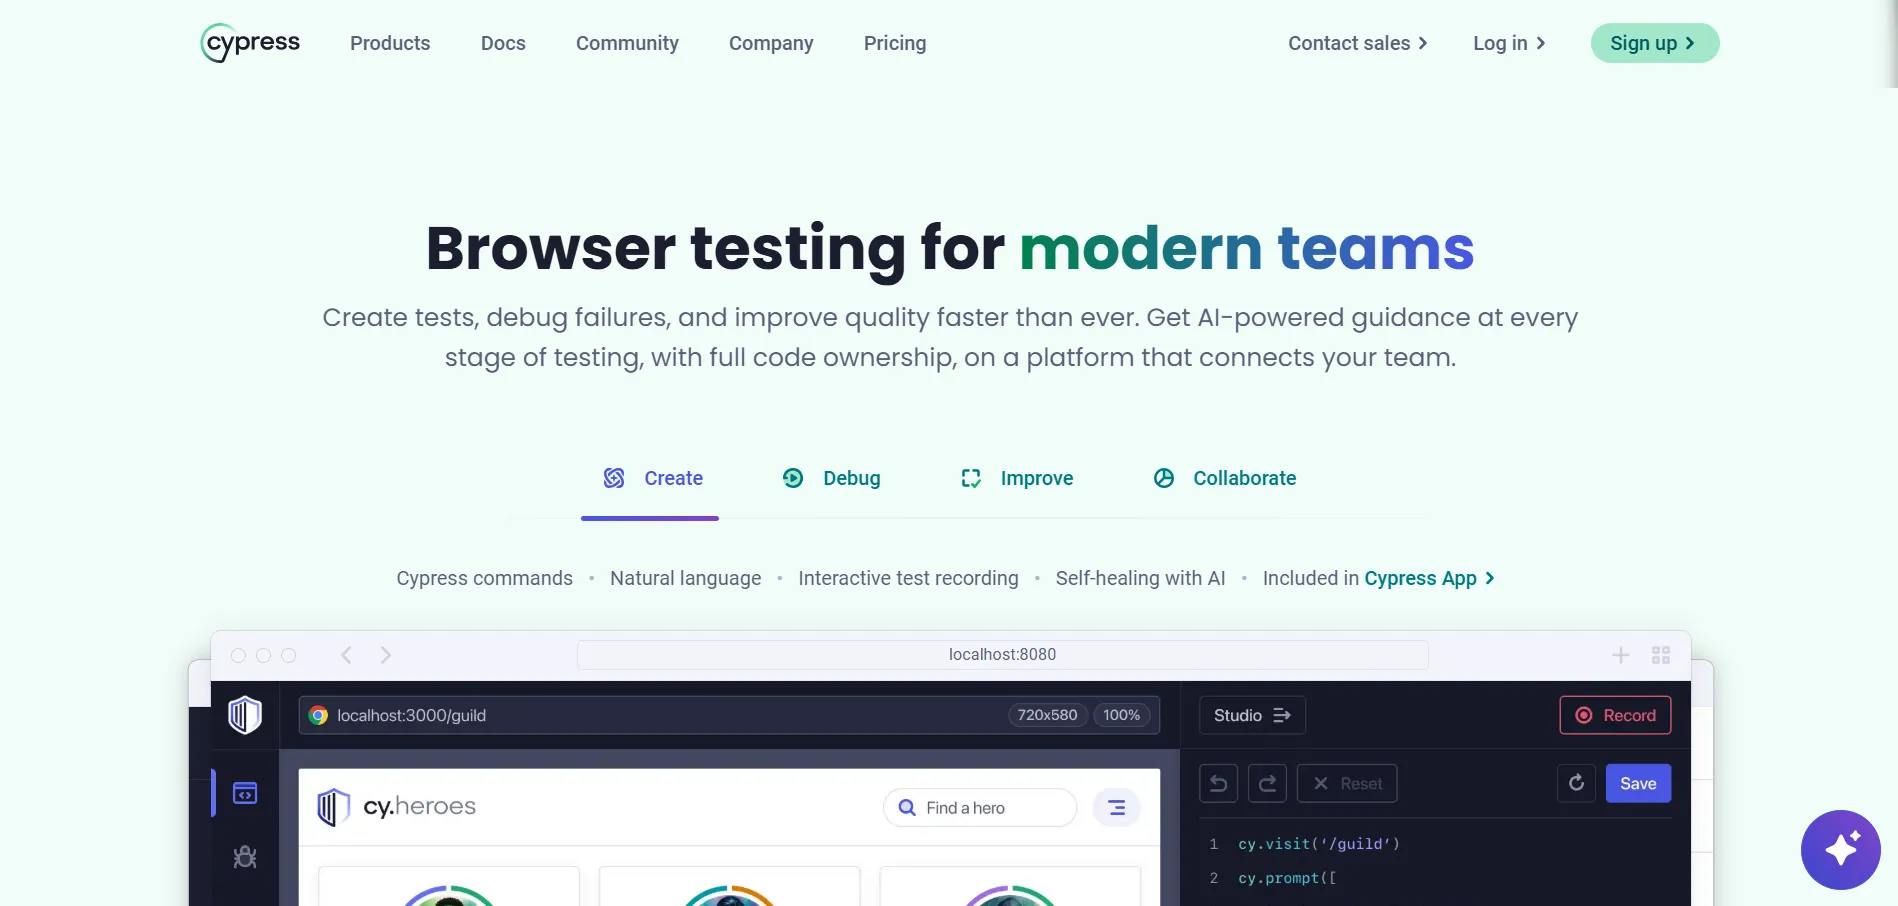Switch to the Debug tab
Viewport: 1898px width, 906px height.
point(831,478)
